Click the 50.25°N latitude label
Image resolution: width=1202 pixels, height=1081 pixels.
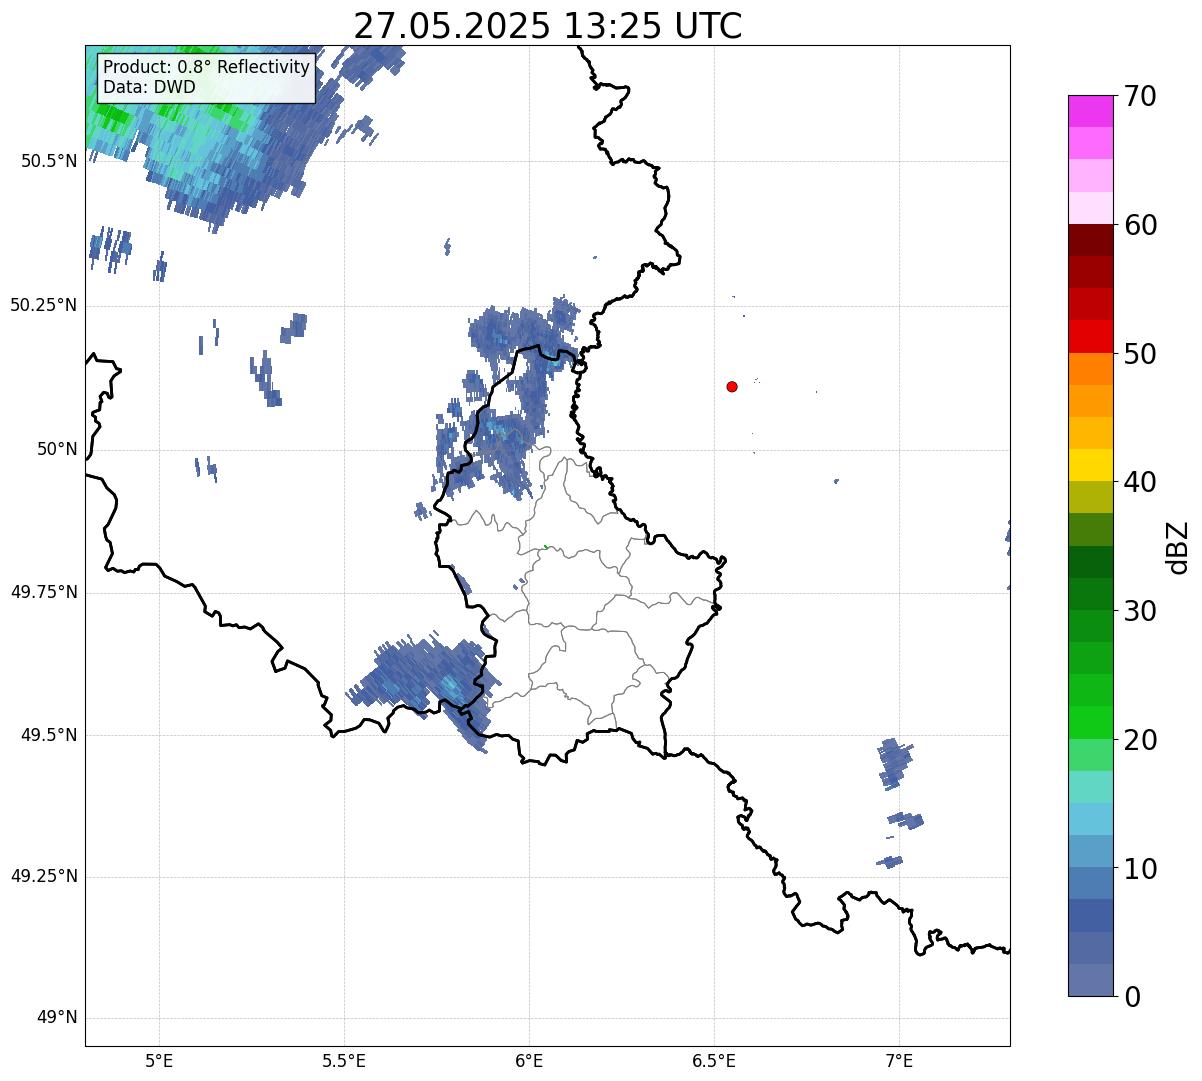(44, 305)
